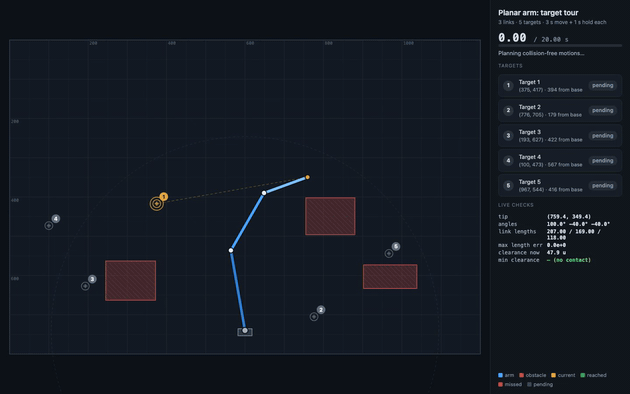Click the time progress bar
Screen dimensions: 630x394
click(560, 46)
